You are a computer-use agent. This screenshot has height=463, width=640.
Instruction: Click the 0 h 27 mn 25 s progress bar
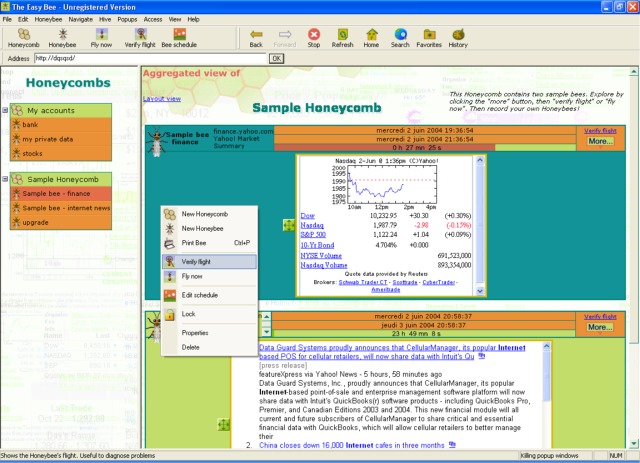425,147
